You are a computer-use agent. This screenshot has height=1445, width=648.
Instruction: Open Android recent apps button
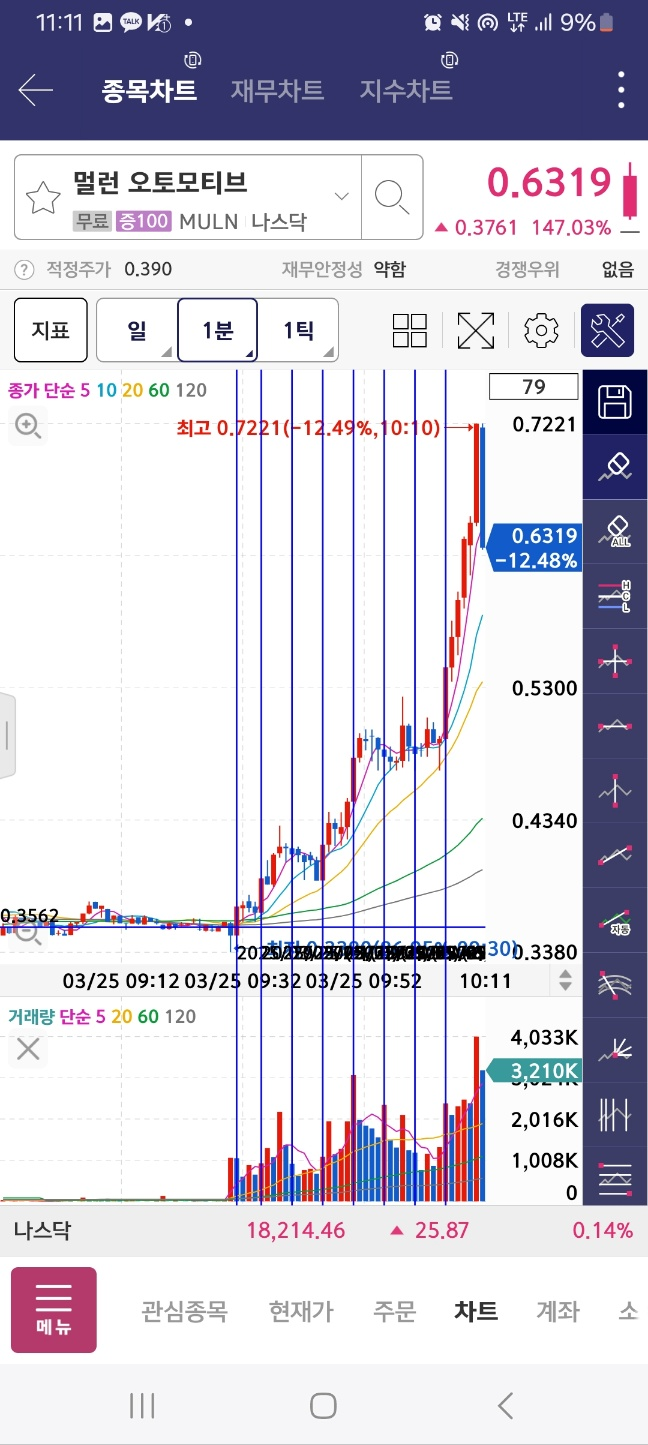pyautogui.click(x=142, y=1406)
